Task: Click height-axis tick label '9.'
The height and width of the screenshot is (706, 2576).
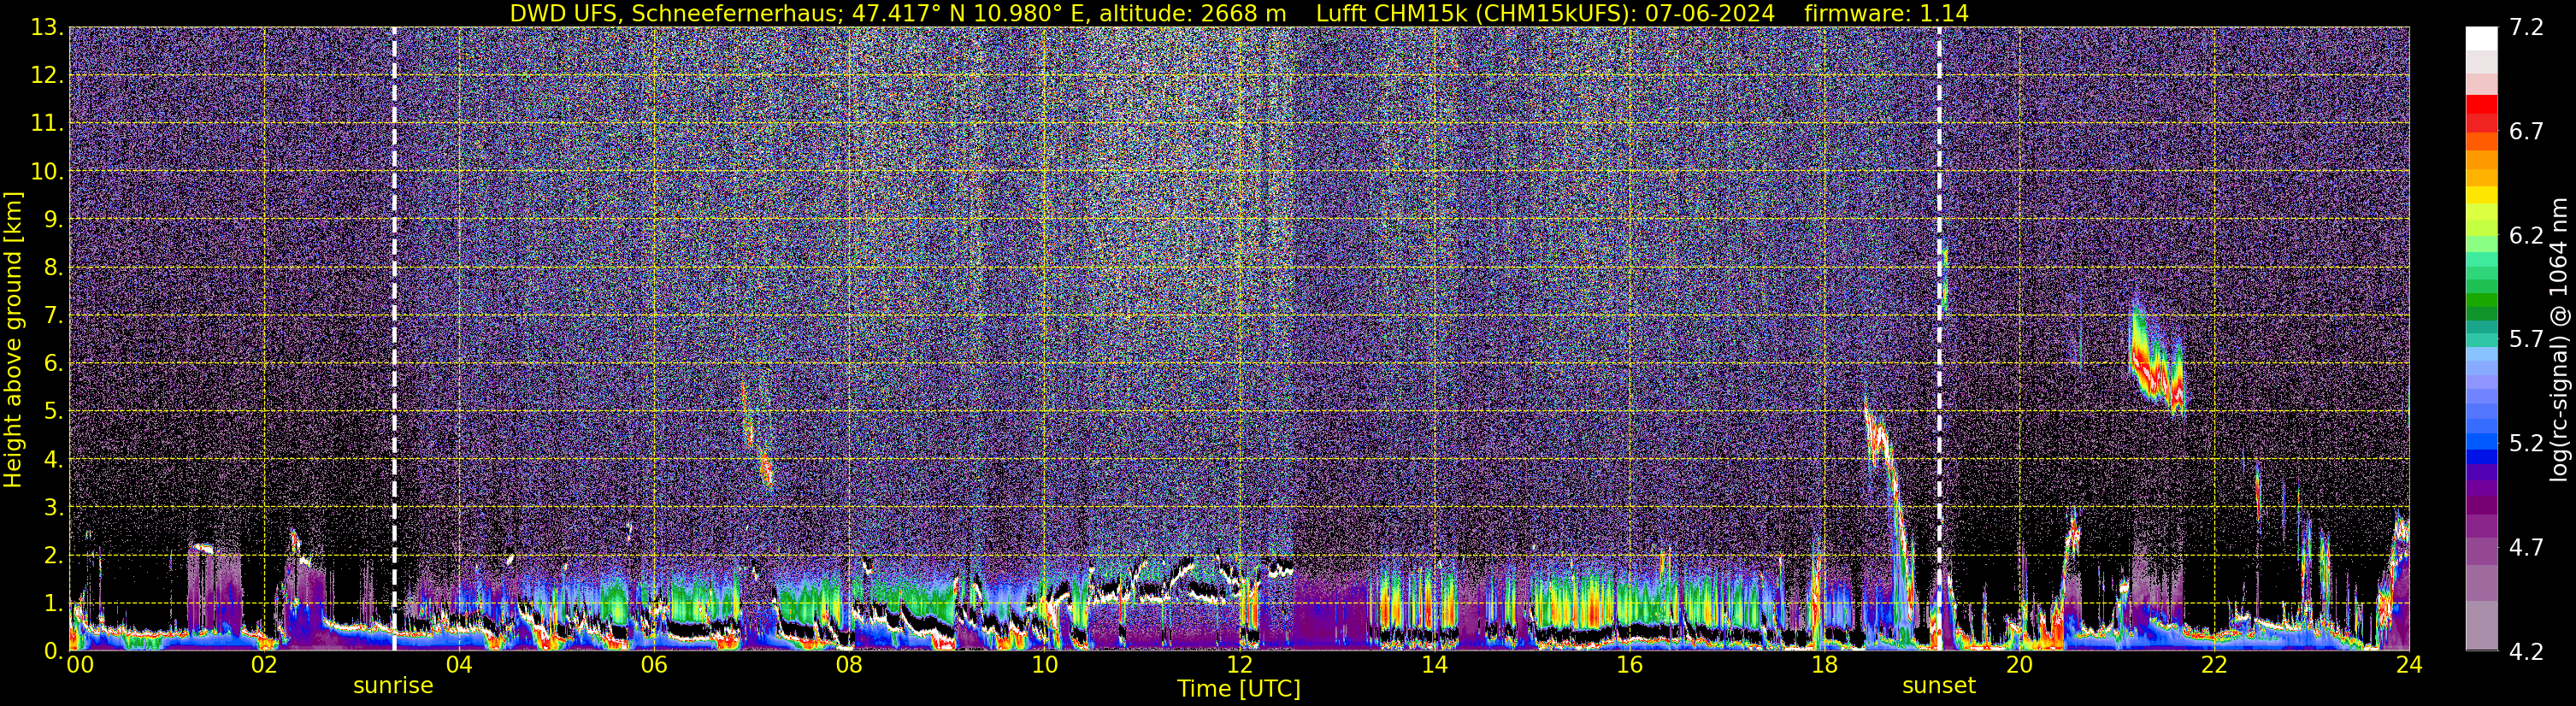Action: [53, 220]
